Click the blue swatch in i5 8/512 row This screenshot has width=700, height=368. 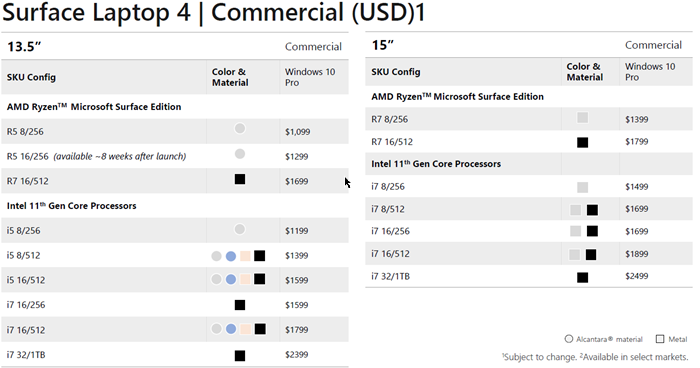point(231,256)
